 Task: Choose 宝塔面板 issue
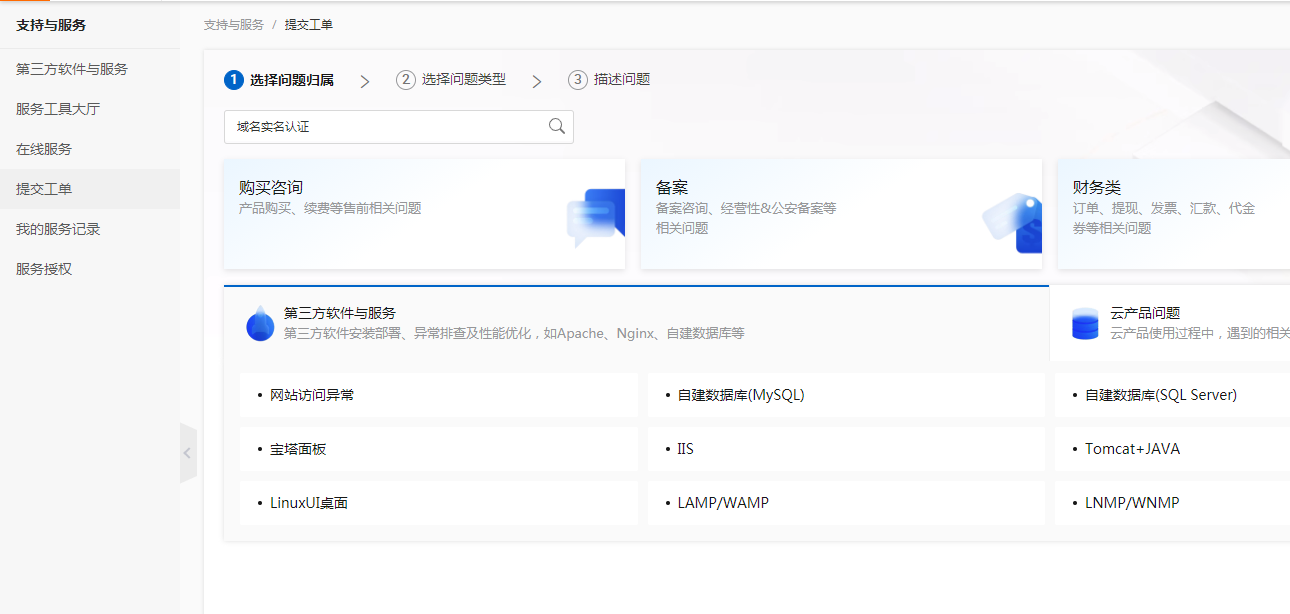click(439, 449)
